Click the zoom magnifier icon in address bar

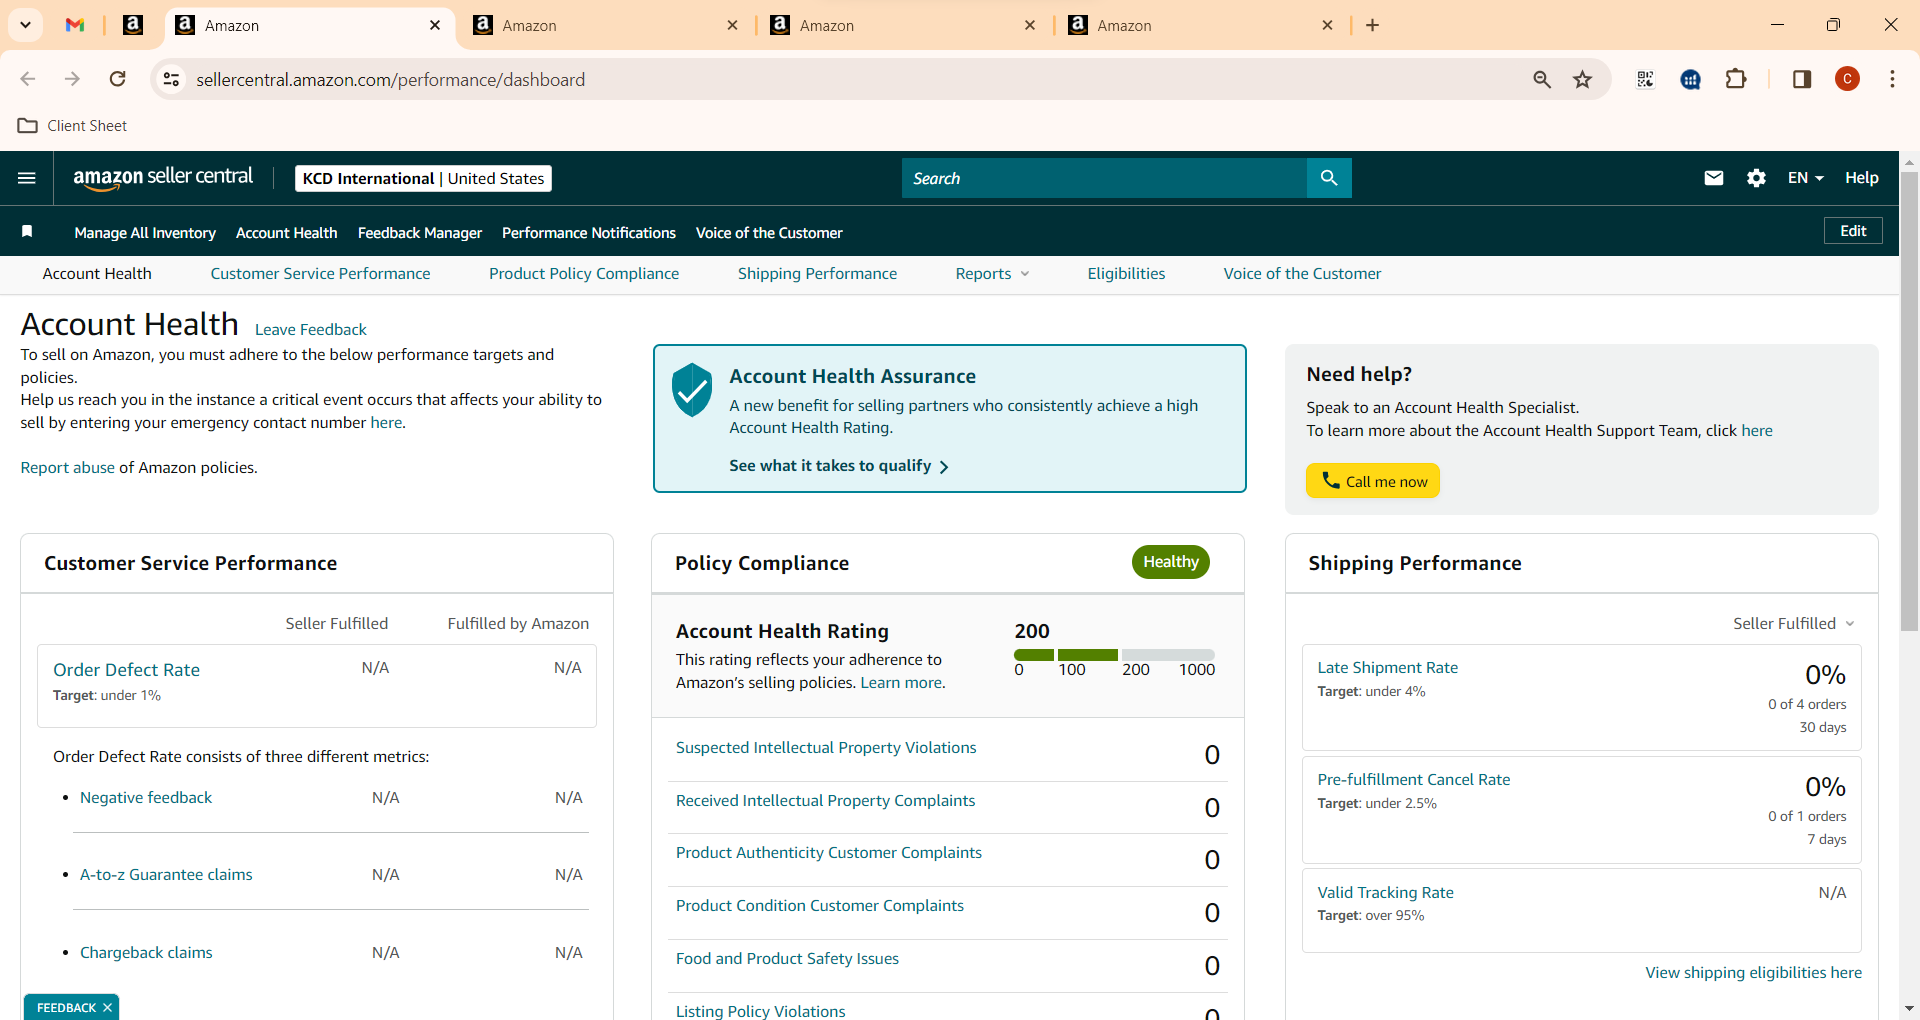(x=1542, y=79)
